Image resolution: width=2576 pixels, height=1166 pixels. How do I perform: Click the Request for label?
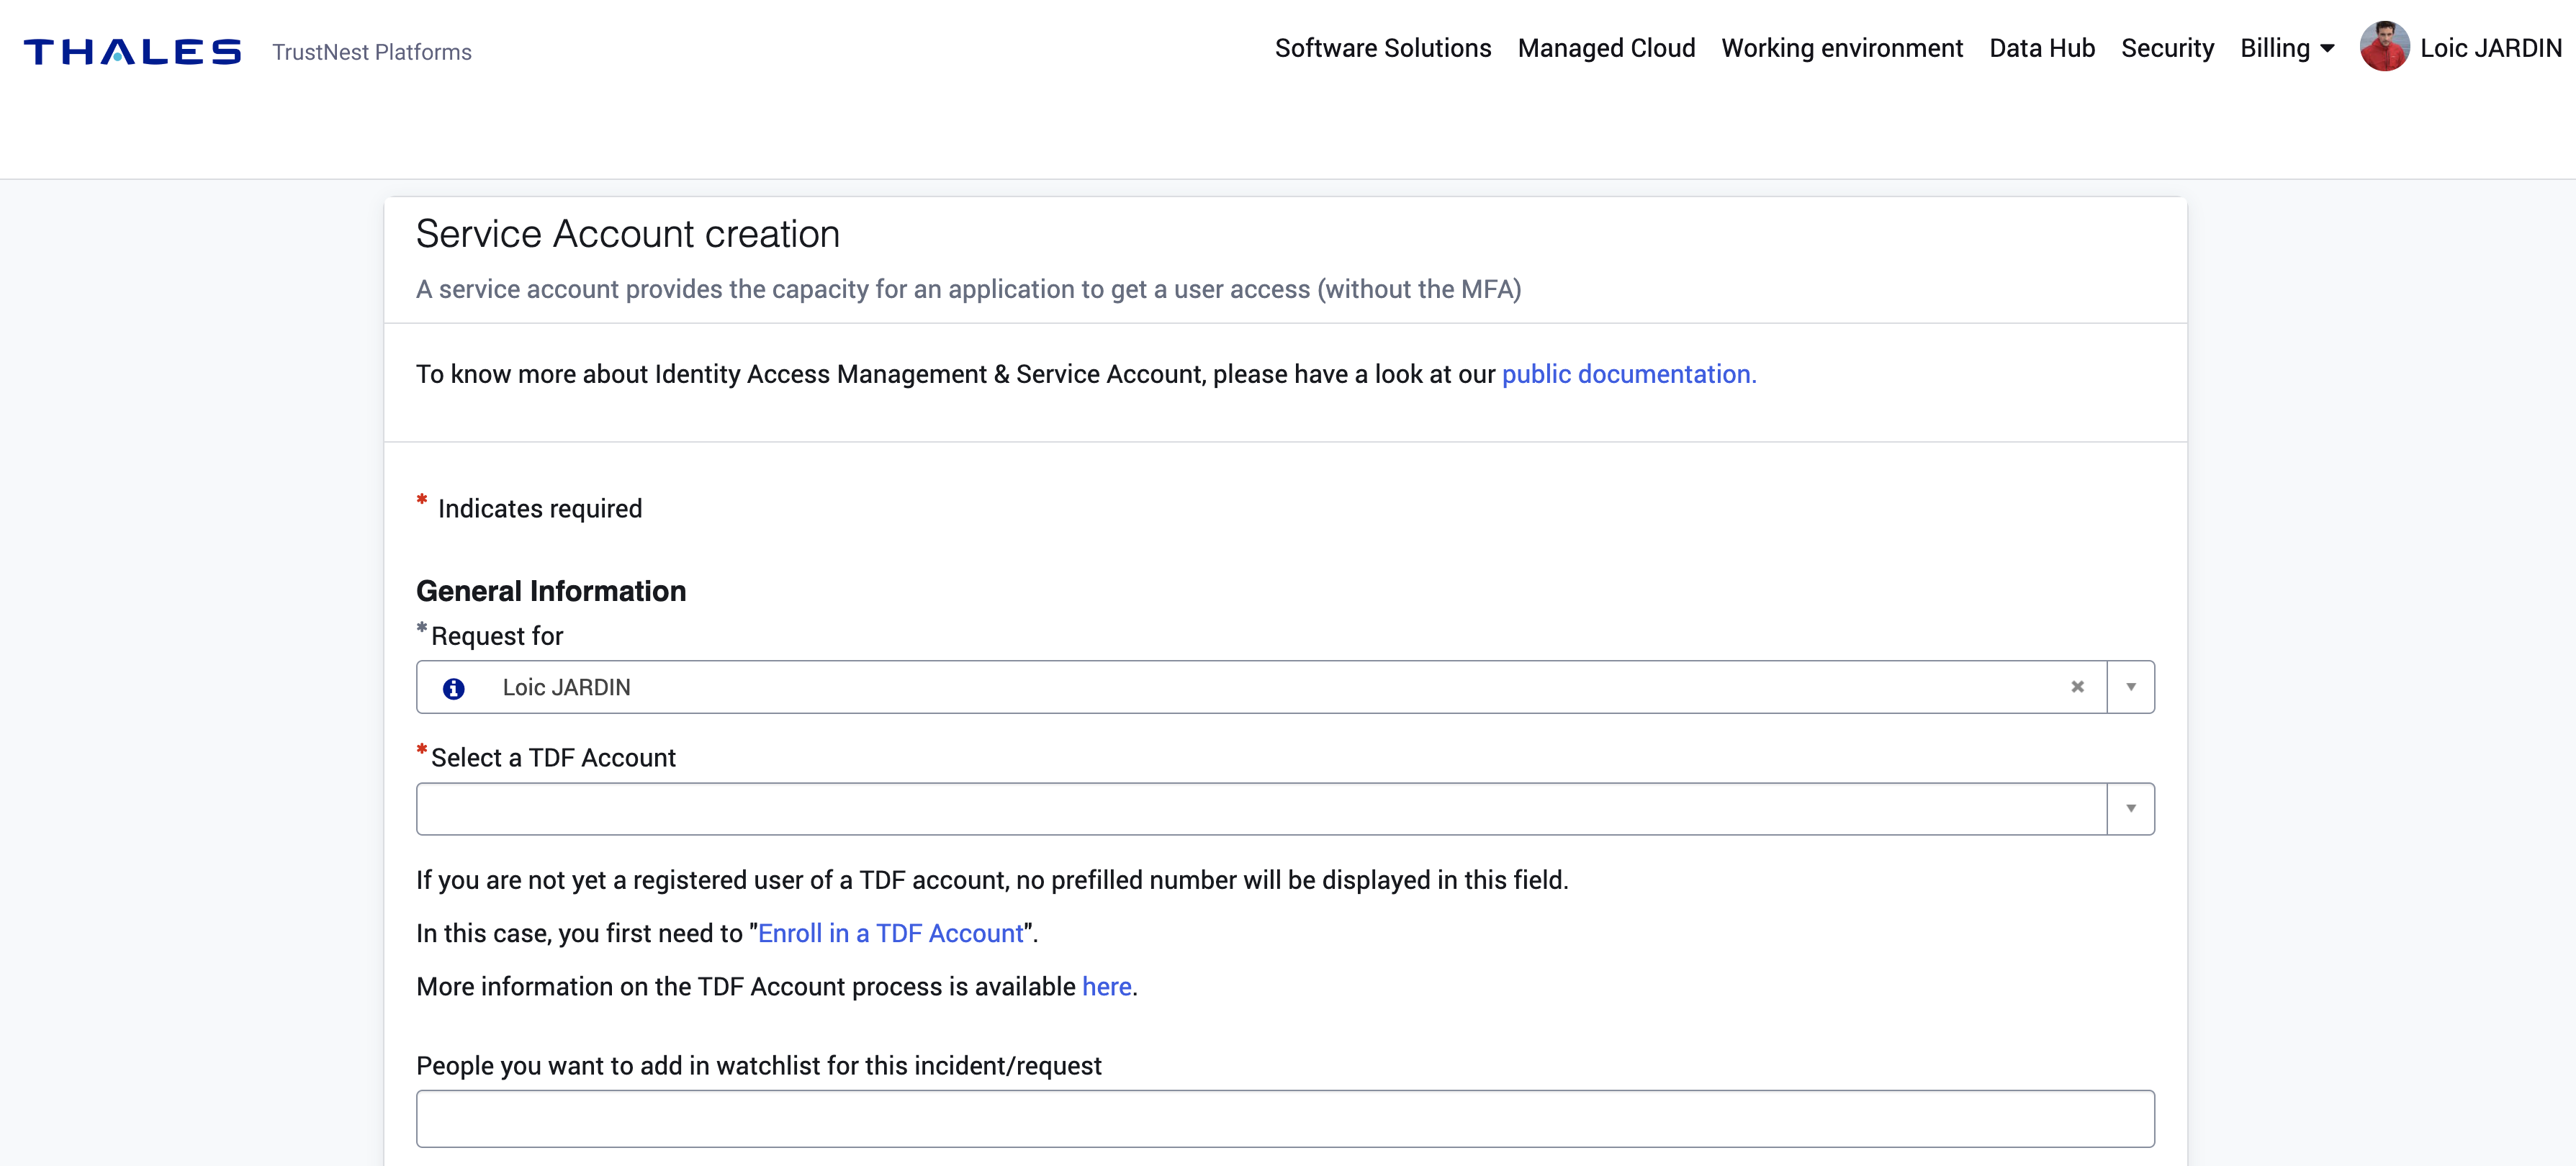pyautogui.click(x=497, y=636)
